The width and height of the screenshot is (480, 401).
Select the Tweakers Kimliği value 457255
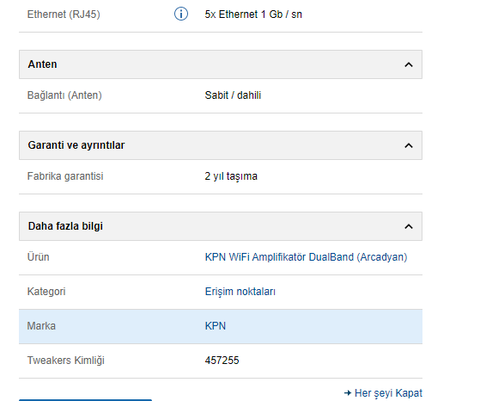(x=222, y=360)
